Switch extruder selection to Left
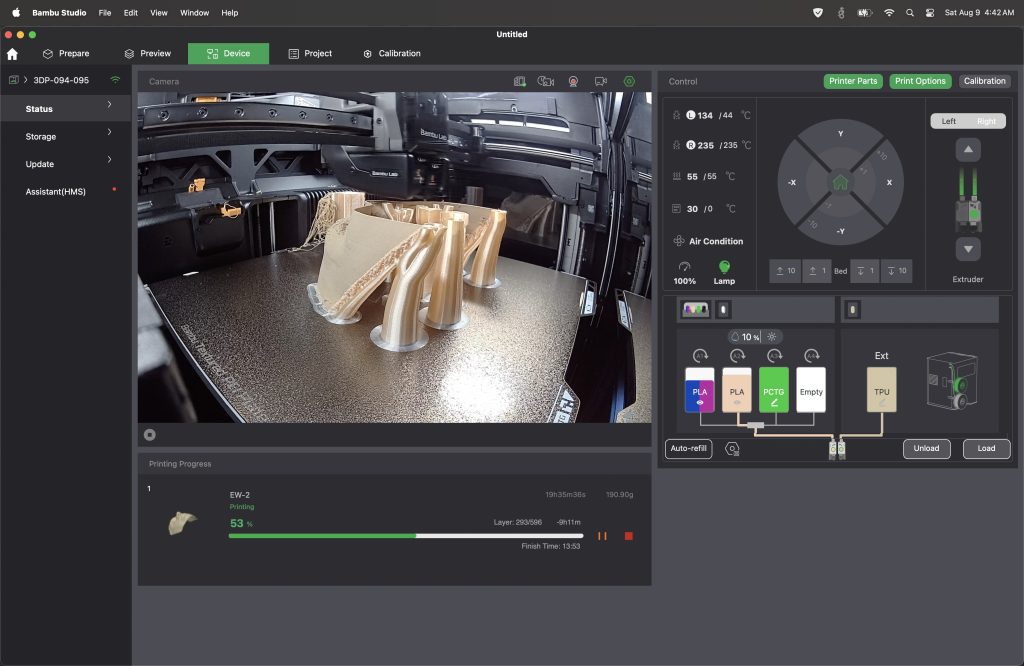Viewport: 1024px width, 666px height. [x=949, y=121]
